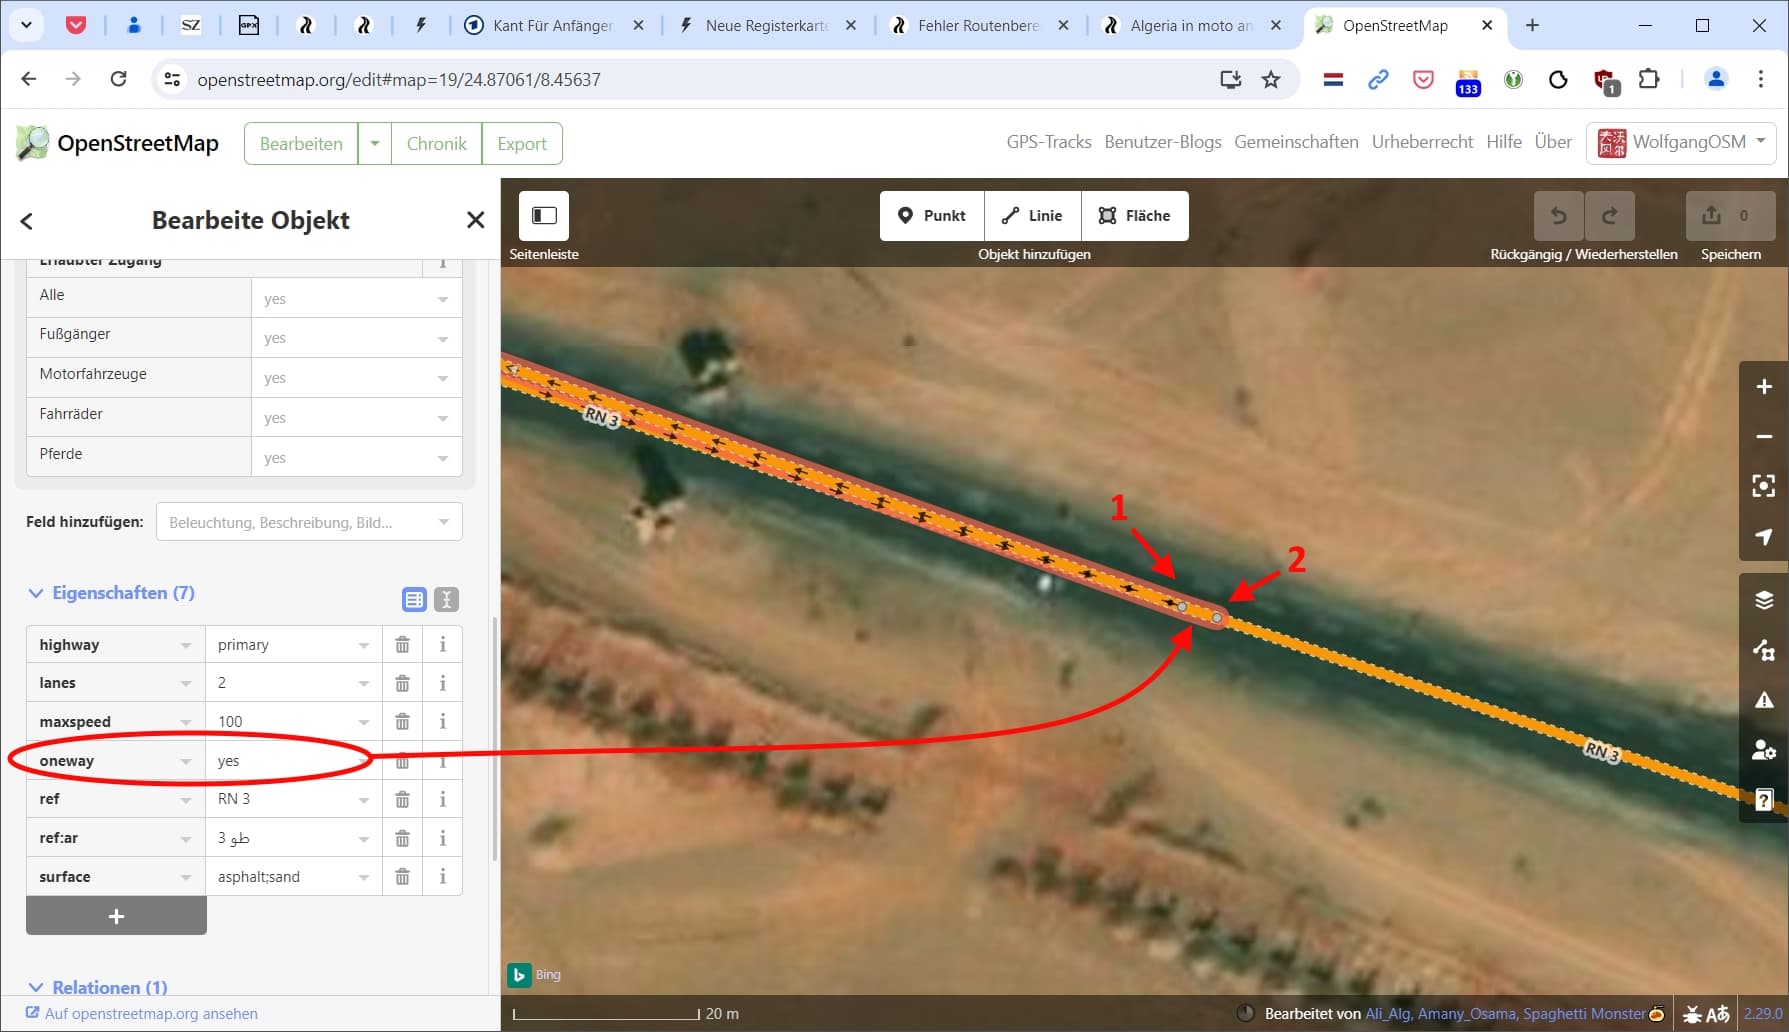Open Gemeinschaften menu item
Viewport: 1789px width, 1032px height.
[1296, 142]
